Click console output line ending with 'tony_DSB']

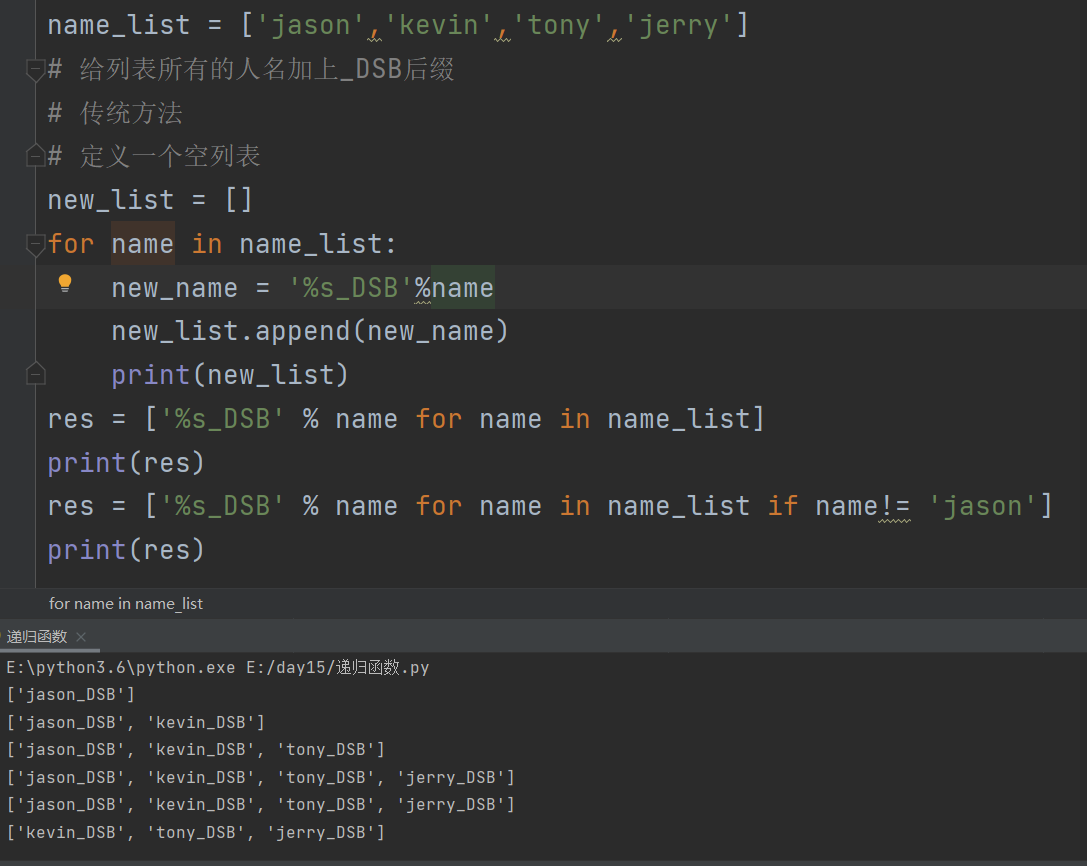(x=195, y=750)
